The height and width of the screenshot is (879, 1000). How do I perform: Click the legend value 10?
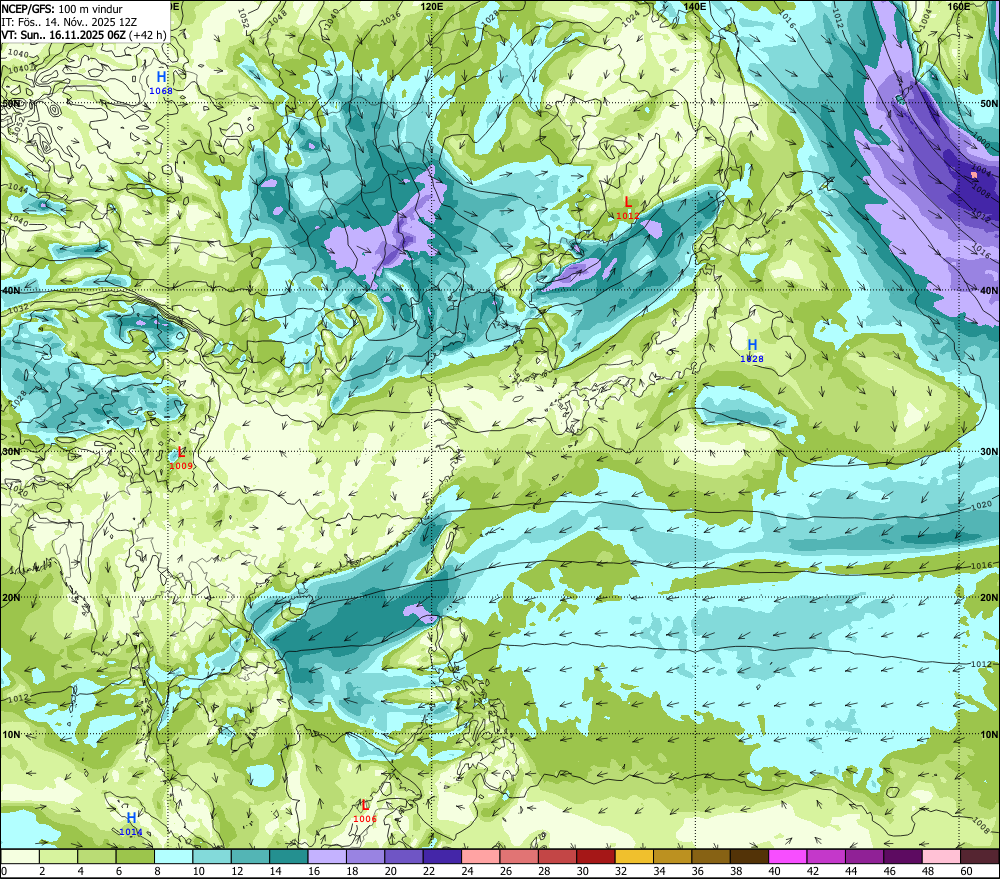(x=198, y=871)
